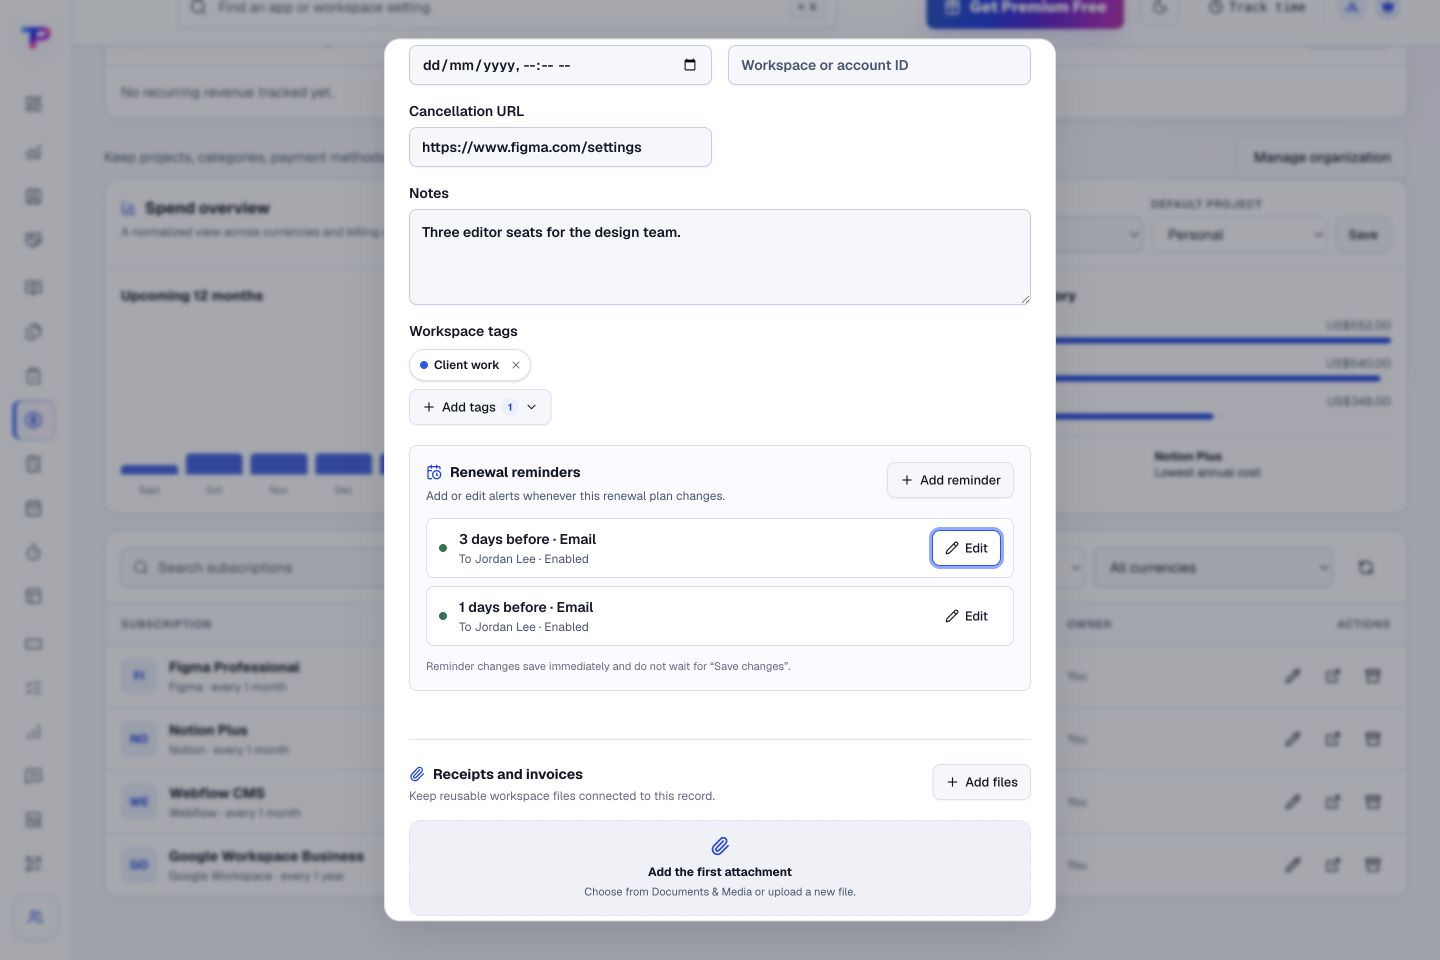The height and width of the screenshot is (960, 1440).
Task: Edit the 3 days before reminder
Action: [x=966, y=548]
